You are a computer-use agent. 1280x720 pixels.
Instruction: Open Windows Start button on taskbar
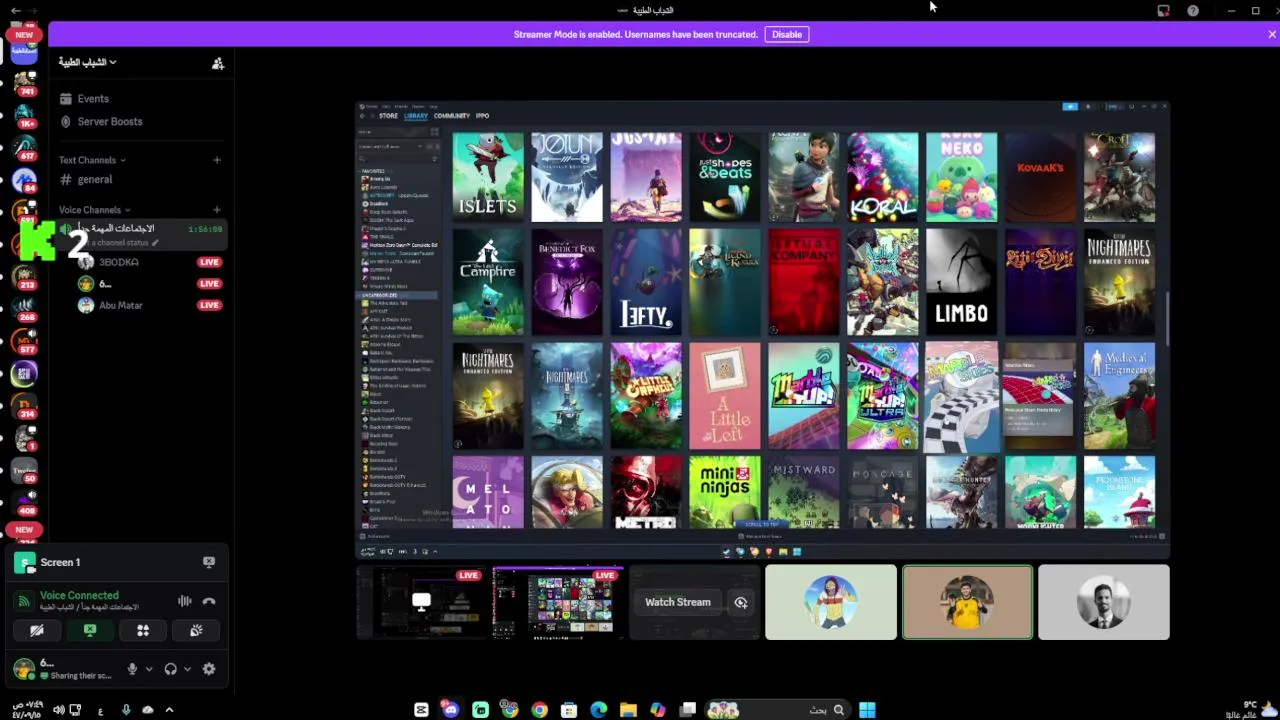click(x=867, y=710)
